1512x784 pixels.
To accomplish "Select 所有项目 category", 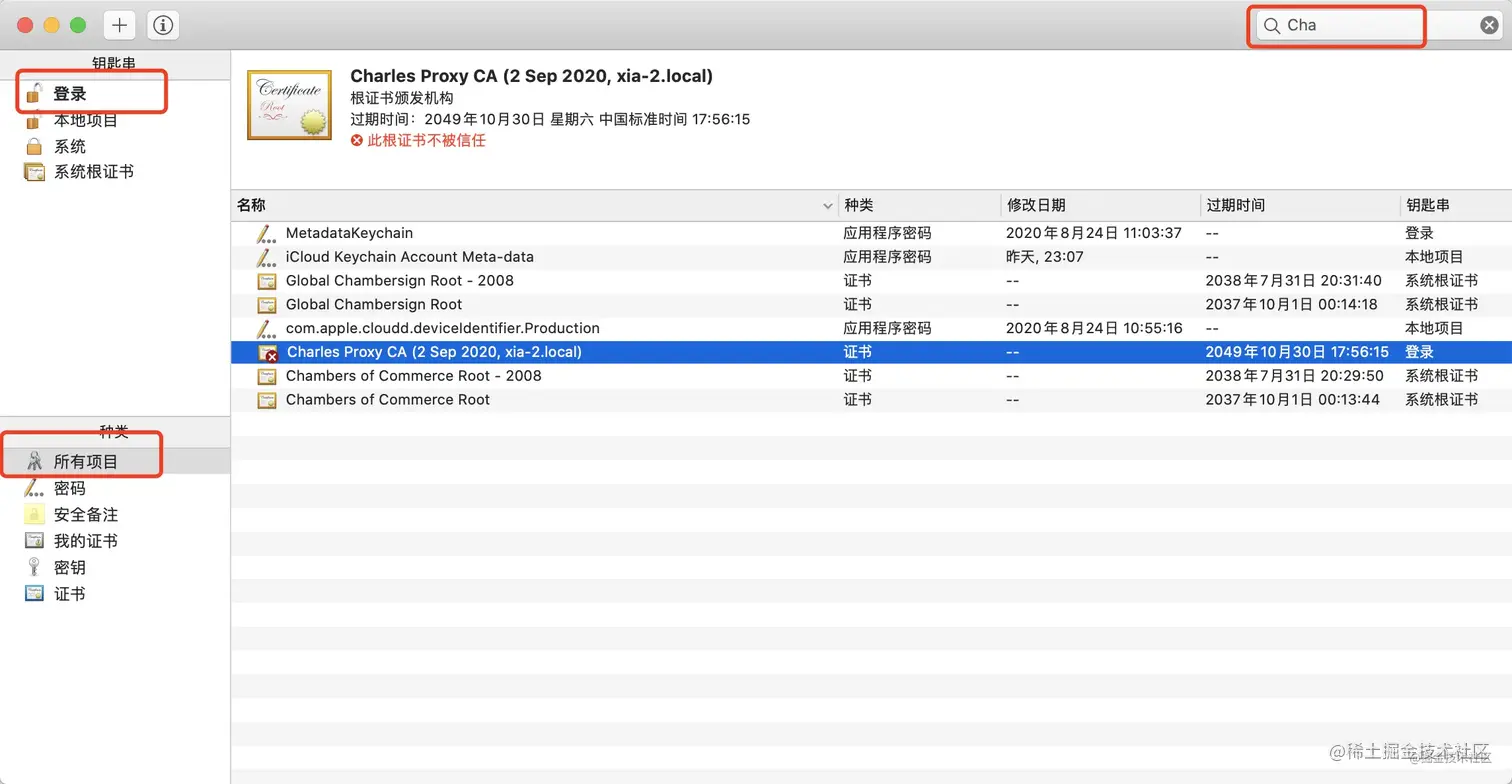I will [x=115, y=462].
